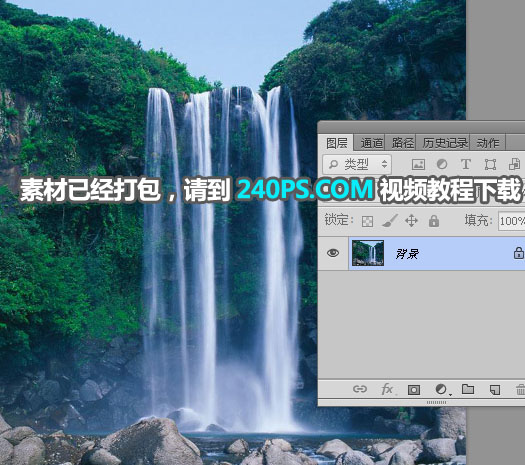
Task: Select the 背景 layer thumbnail
Action: pyautogui.click(x=368, y=253)
